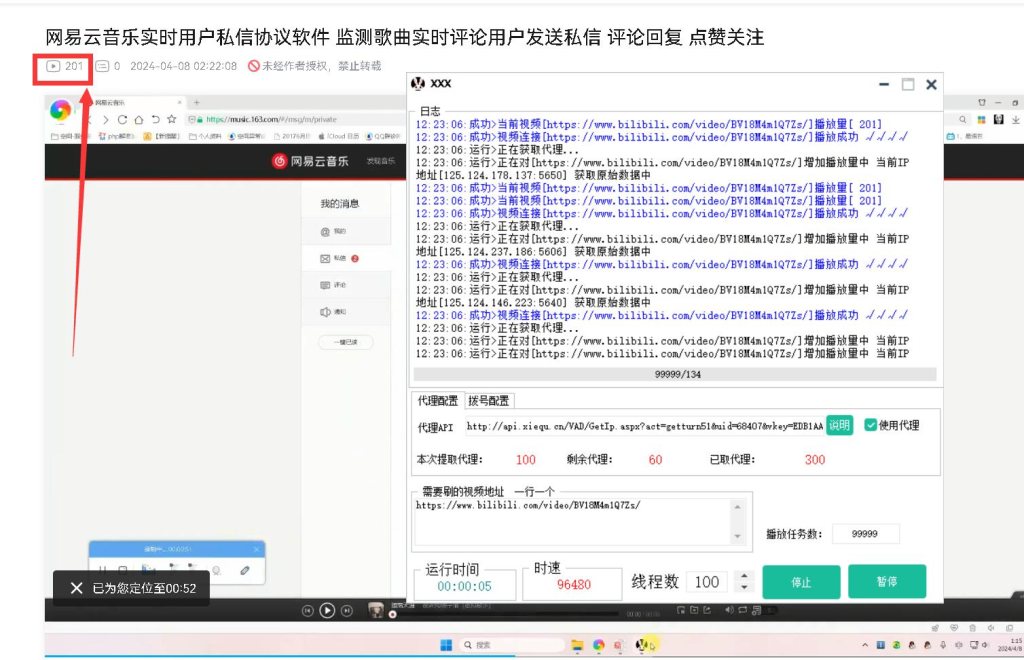Viewport: 1024px width, 660px height.
Task: Click the colorful grid extensions icon
Action: coord(981,119)
